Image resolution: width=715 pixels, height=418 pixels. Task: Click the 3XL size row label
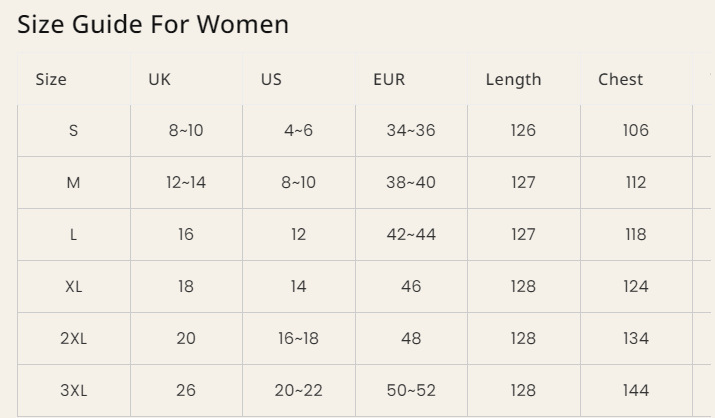[x=73, y=391]
